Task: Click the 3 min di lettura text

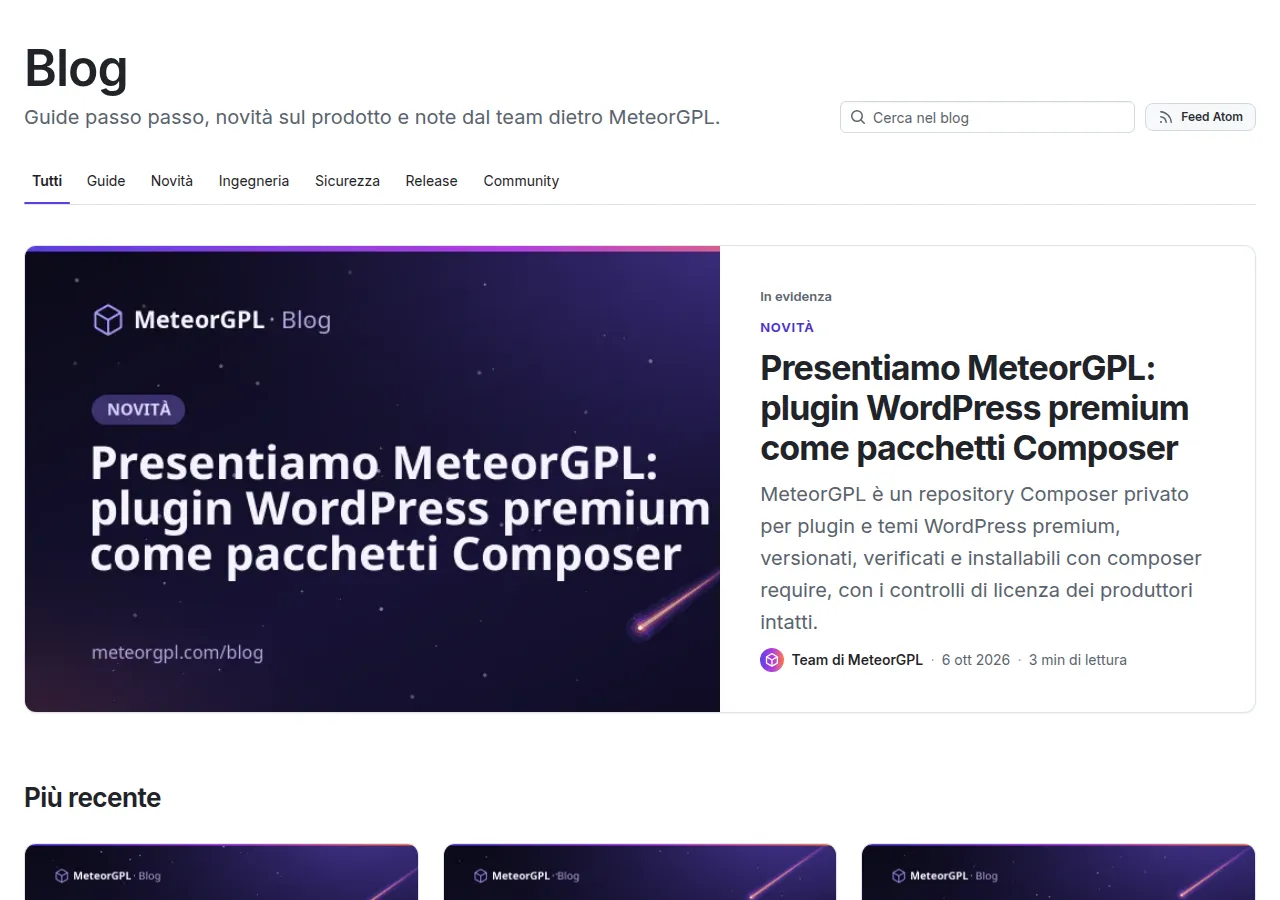Action: (1078, 660)
